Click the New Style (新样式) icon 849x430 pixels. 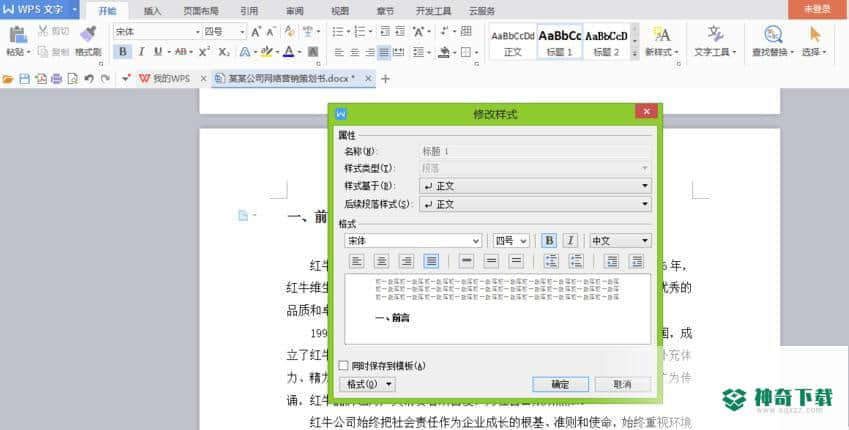661,35
